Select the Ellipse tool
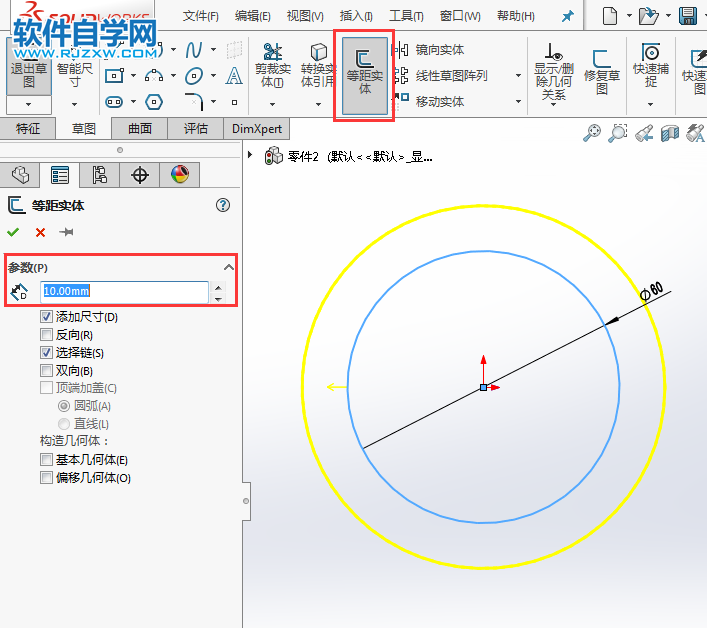 (194, 76)
